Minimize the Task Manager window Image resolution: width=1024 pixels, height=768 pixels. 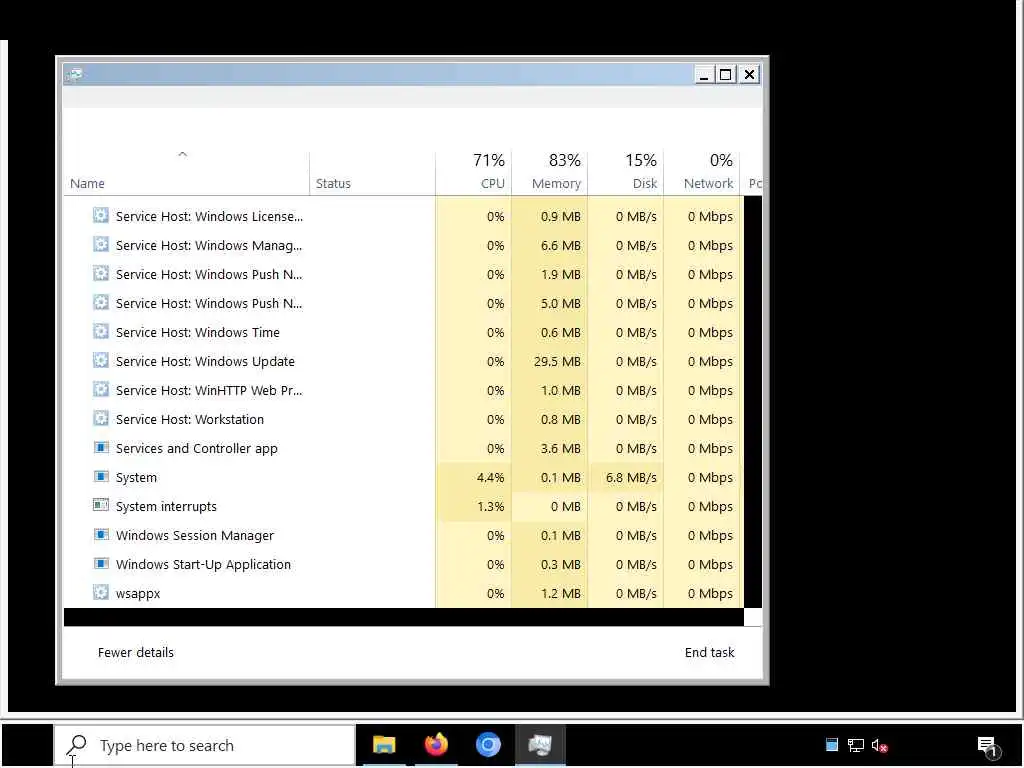click(x=704, y=74)
